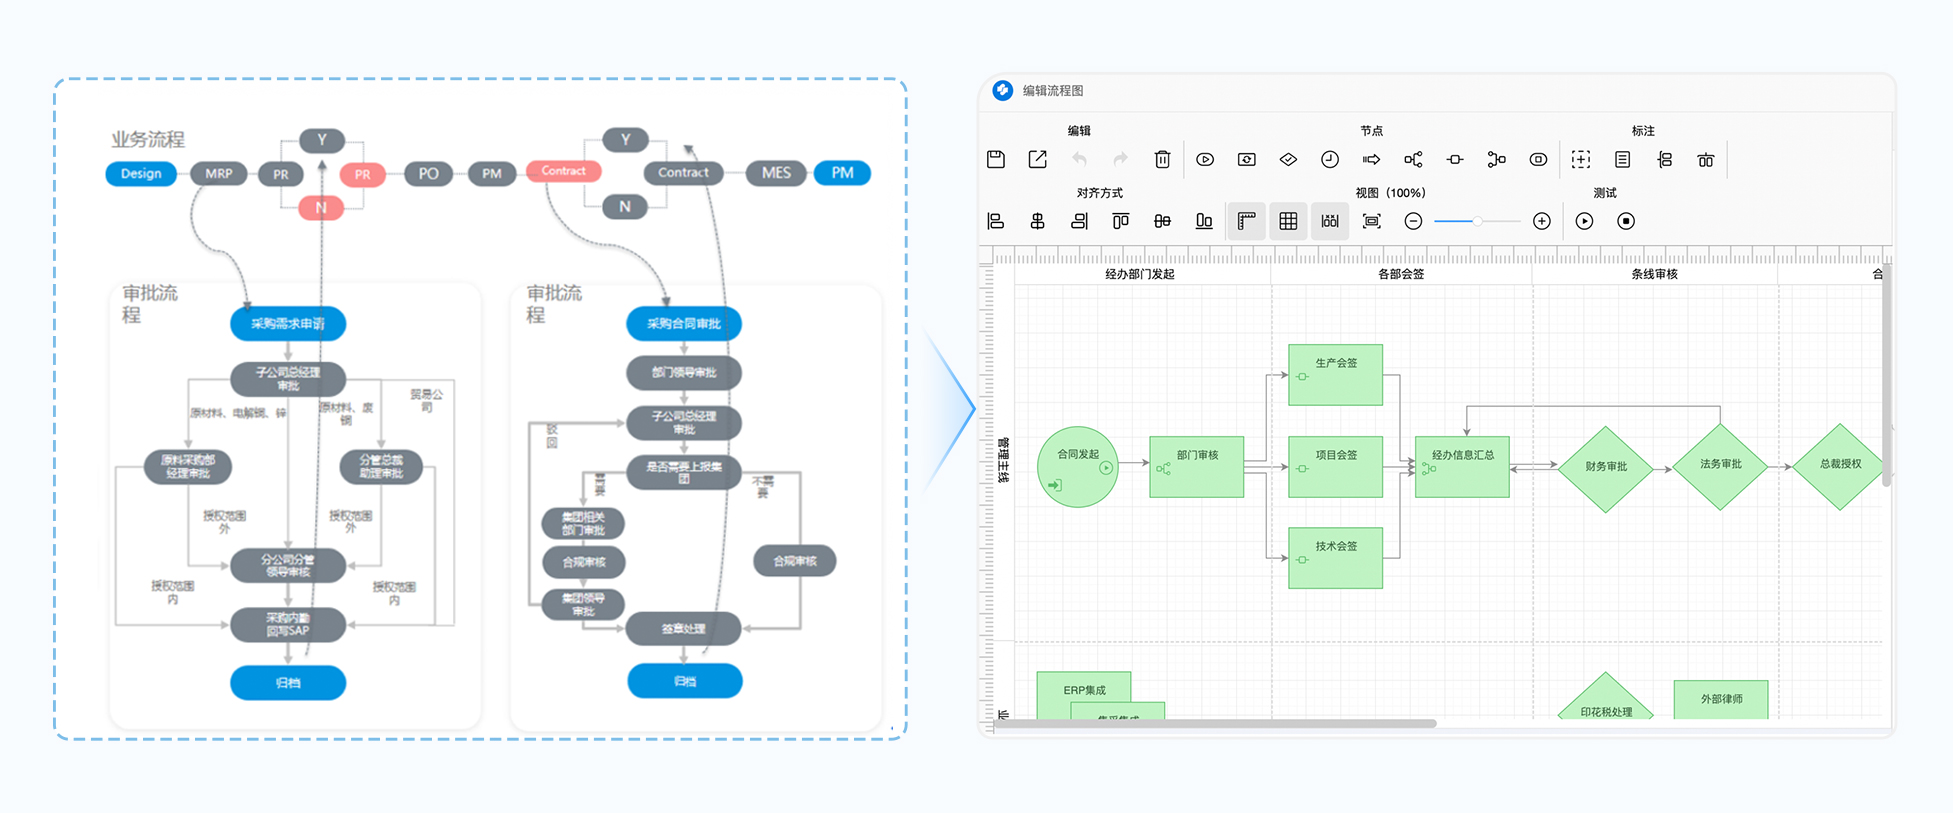1953x813 pixels.
Task: Click the export icon beside save
Action: (1037, 159)
